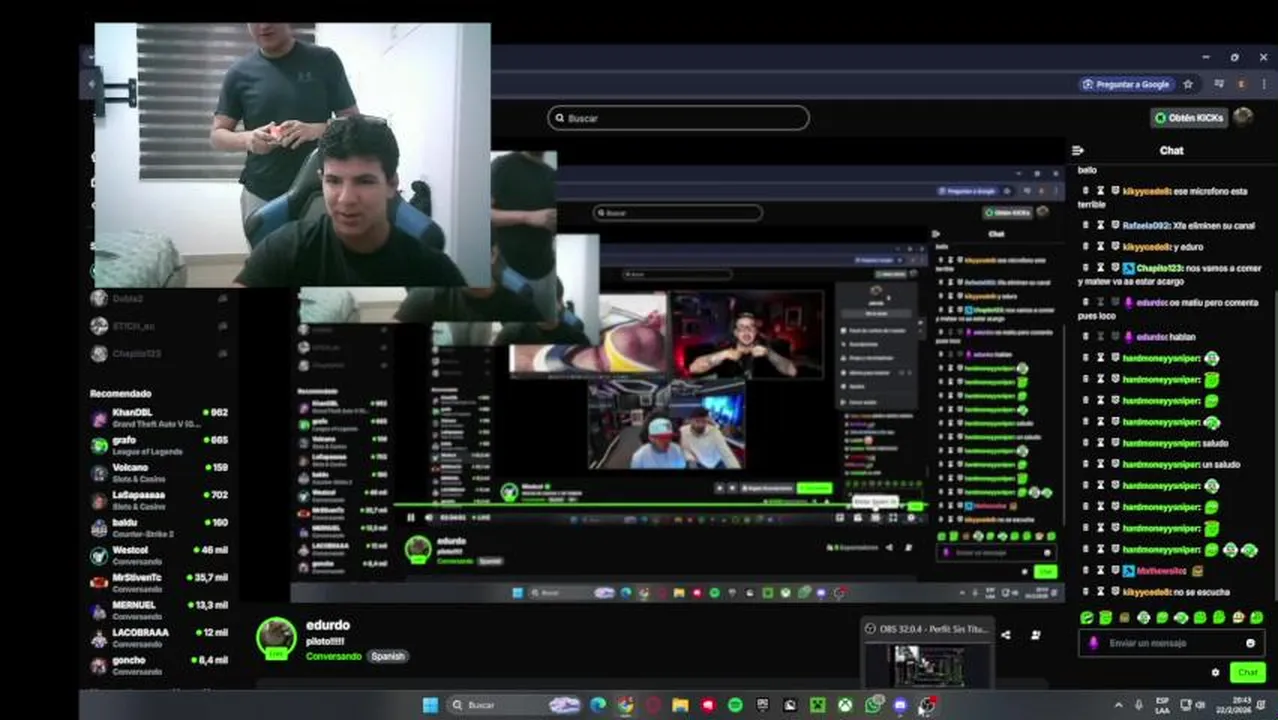The width and height of the screenshot is (1278, 720).
Task: Insert first quick emote above chat input
Action: click(x=1087, y=618)
